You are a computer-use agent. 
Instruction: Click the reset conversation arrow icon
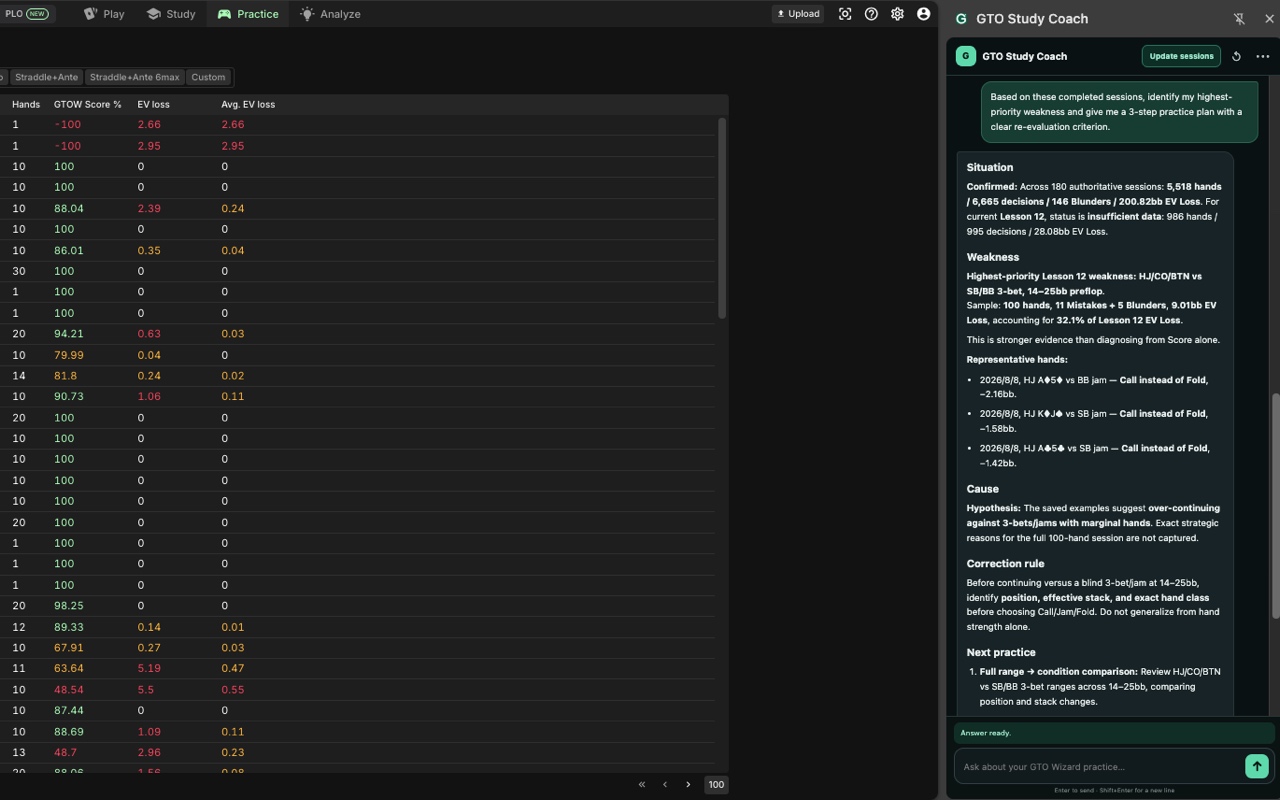(1236, 56)
